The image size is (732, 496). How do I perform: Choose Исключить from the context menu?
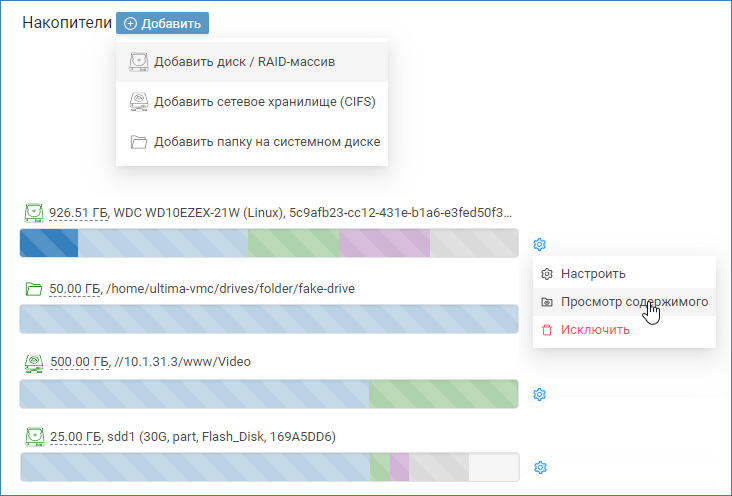(595, 330)
